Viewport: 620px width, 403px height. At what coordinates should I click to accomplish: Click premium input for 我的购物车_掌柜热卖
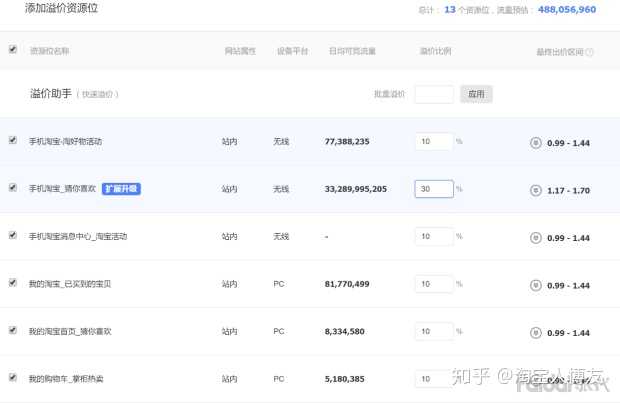click(x=434, y=379)
